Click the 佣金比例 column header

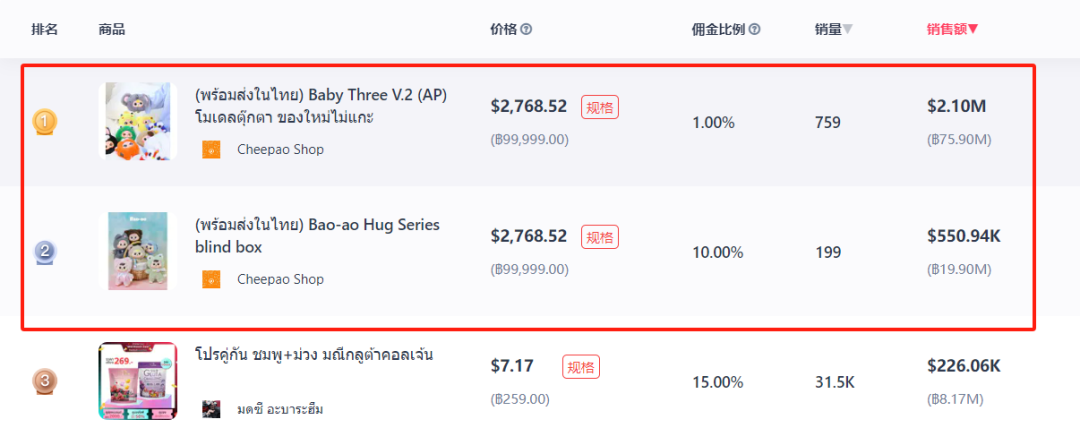pyautogui.click(x=718, y=29)
